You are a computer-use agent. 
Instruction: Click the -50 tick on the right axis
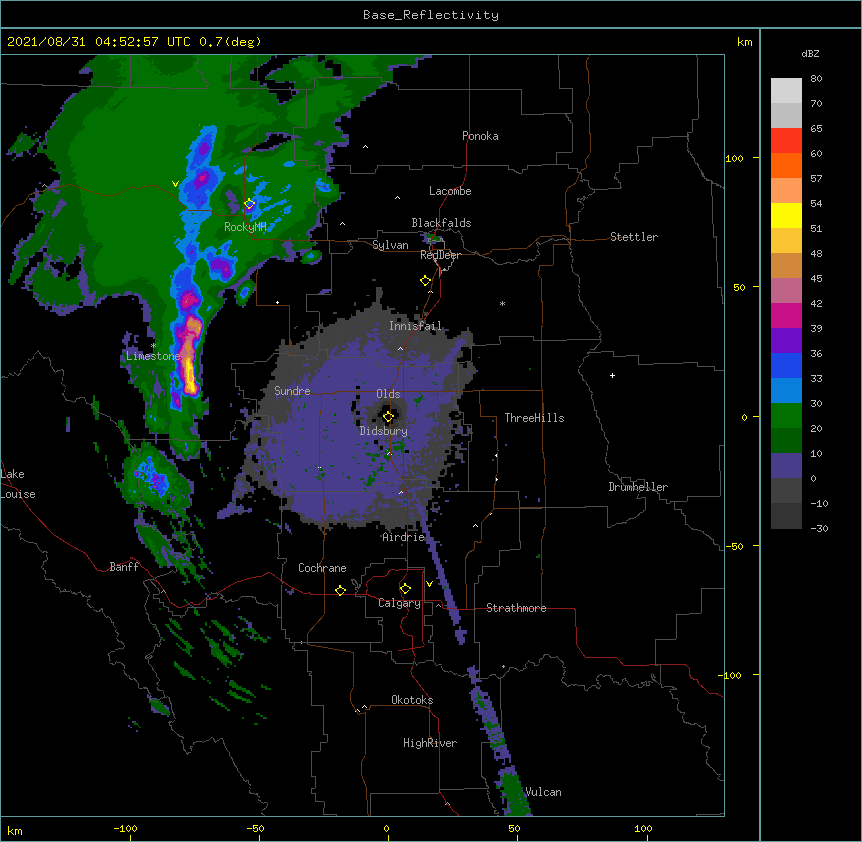734,546
